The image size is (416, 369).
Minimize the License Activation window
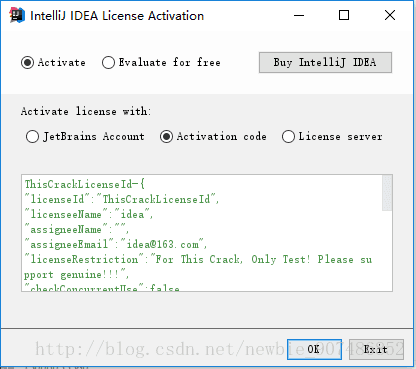click(299, 15)
